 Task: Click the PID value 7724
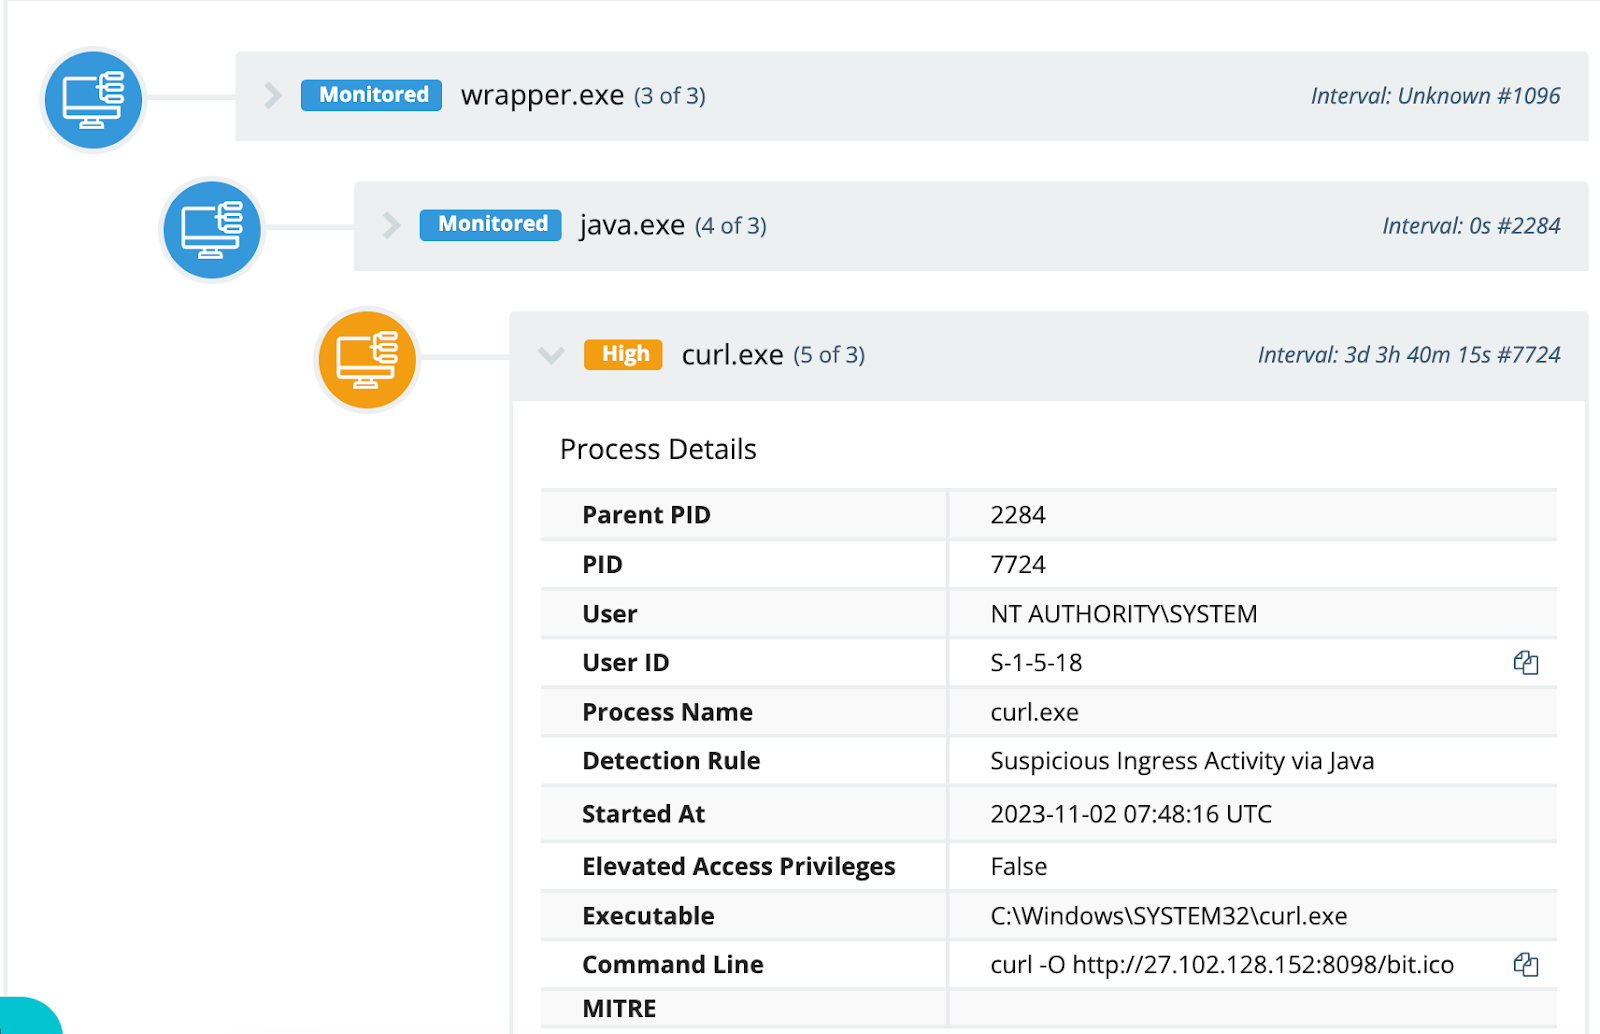click(x=1017, y=564)
